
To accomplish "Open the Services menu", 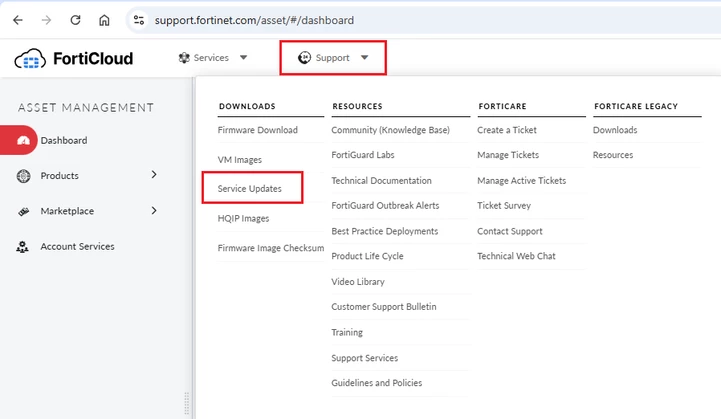I will click(x=213, y=57).
